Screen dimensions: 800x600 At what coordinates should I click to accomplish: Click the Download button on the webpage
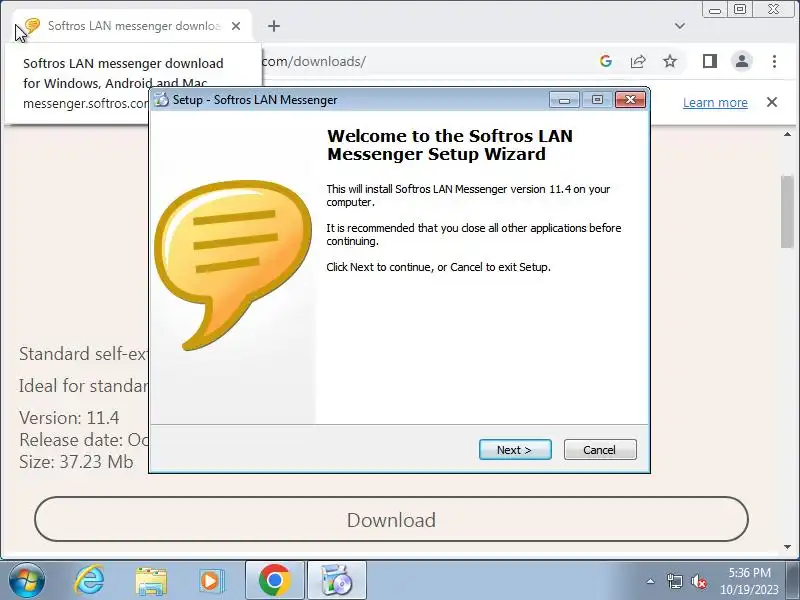[x=391, y=519]
